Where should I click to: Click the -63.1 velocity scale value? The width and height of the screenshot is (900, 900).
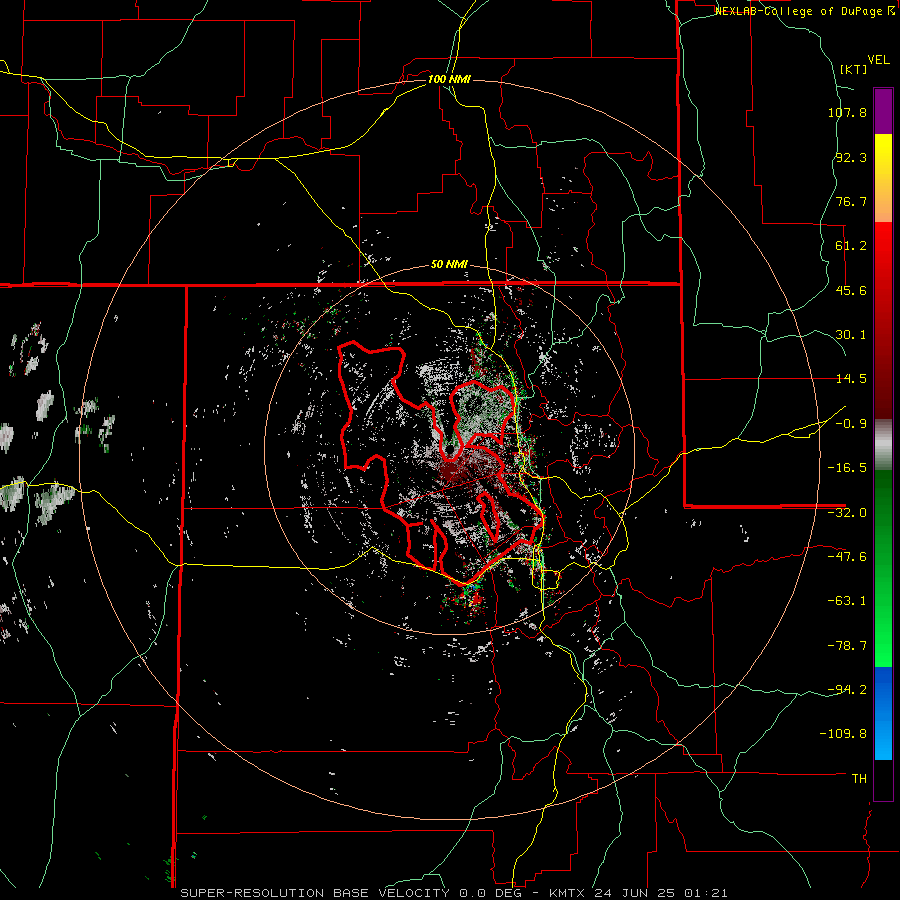[x=847, y=601]
